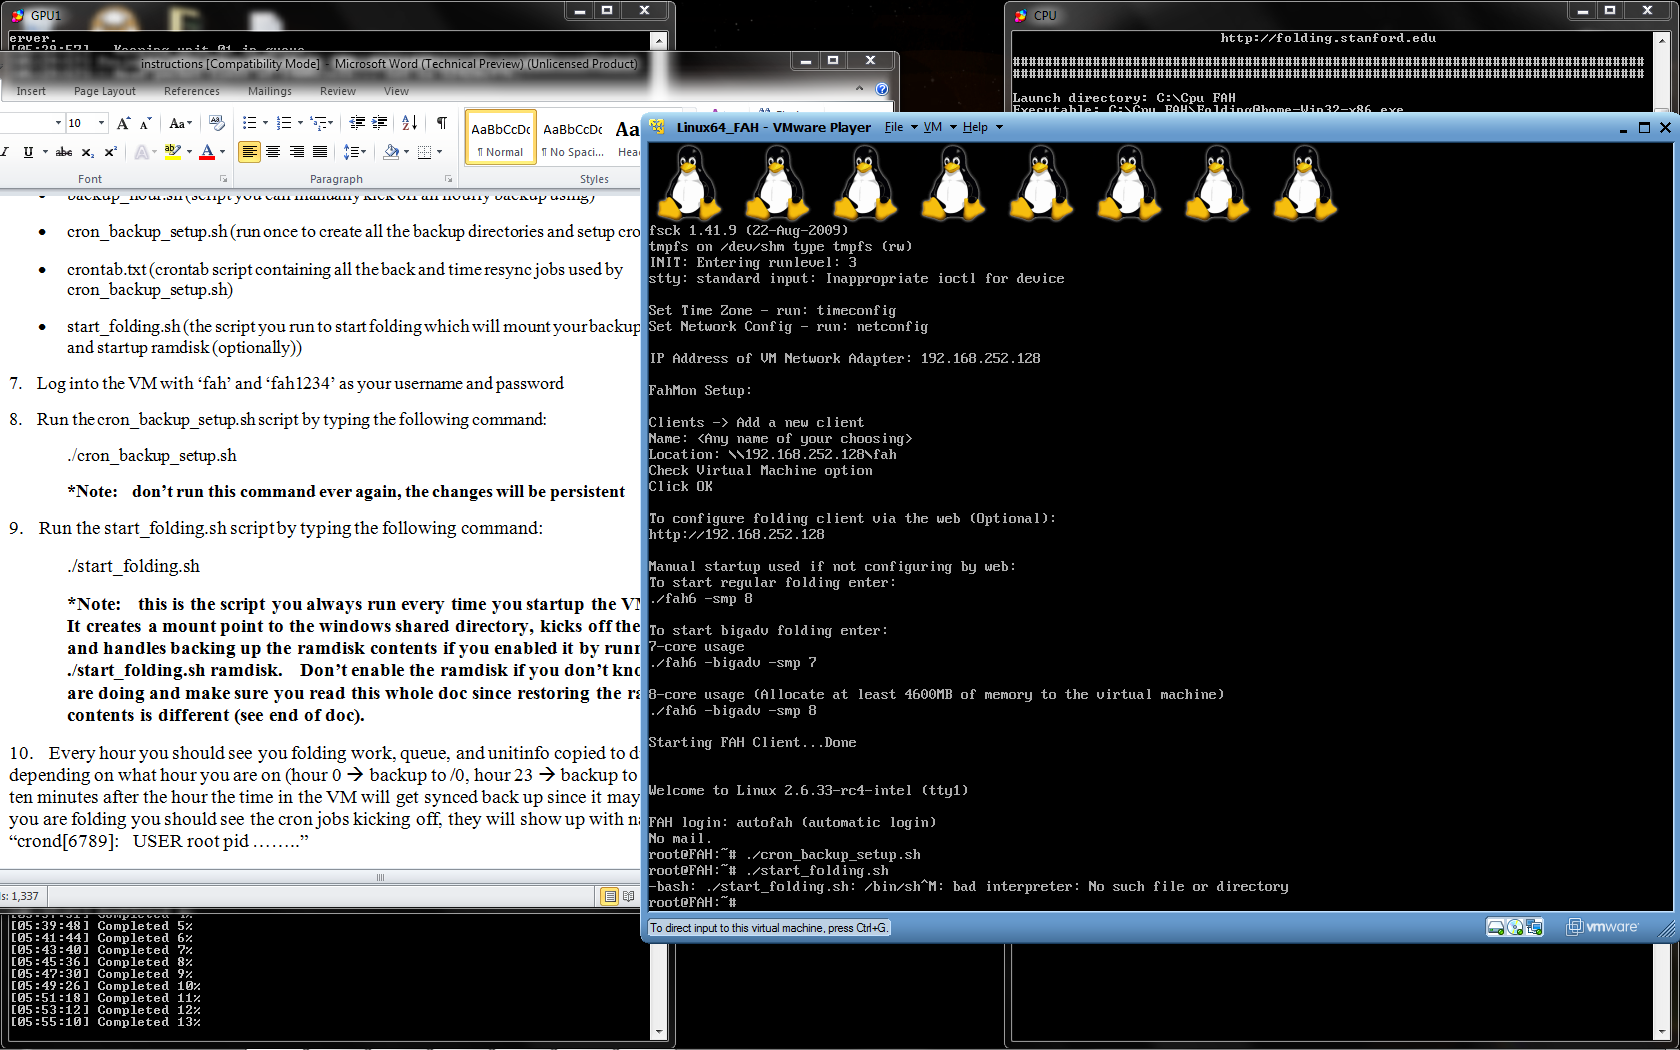Toggle Underline formatting
The width and height of the screenshot is (1680, 1050).
[x=28, y=152]
